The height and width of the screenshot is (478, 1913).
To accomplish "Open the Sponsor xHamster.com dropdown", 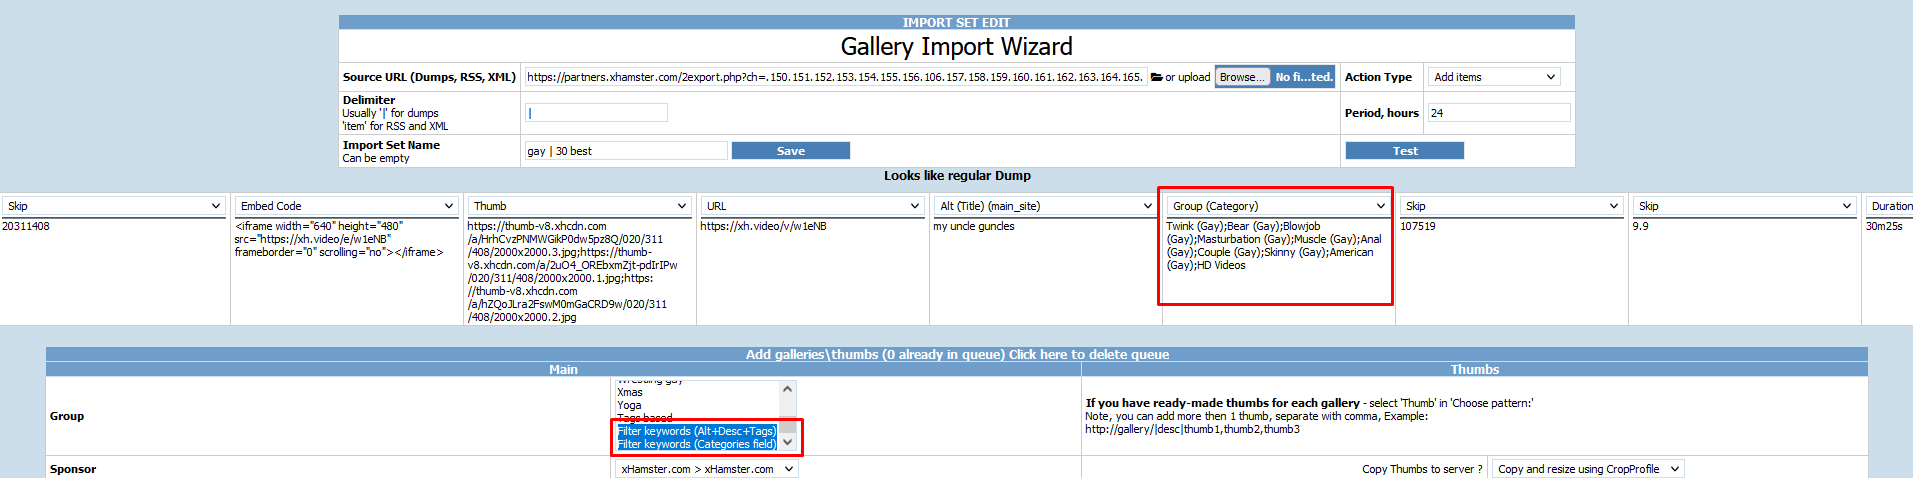I will coord(706,469).
